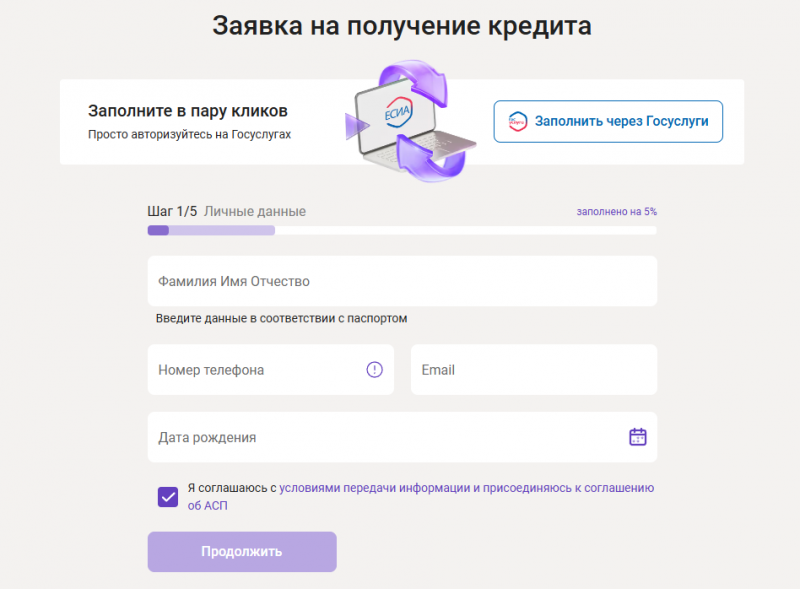Click the Шаг 1/5 Личные данные step label
Viewport: 800px width, 589px height.
tap(227, 211)
